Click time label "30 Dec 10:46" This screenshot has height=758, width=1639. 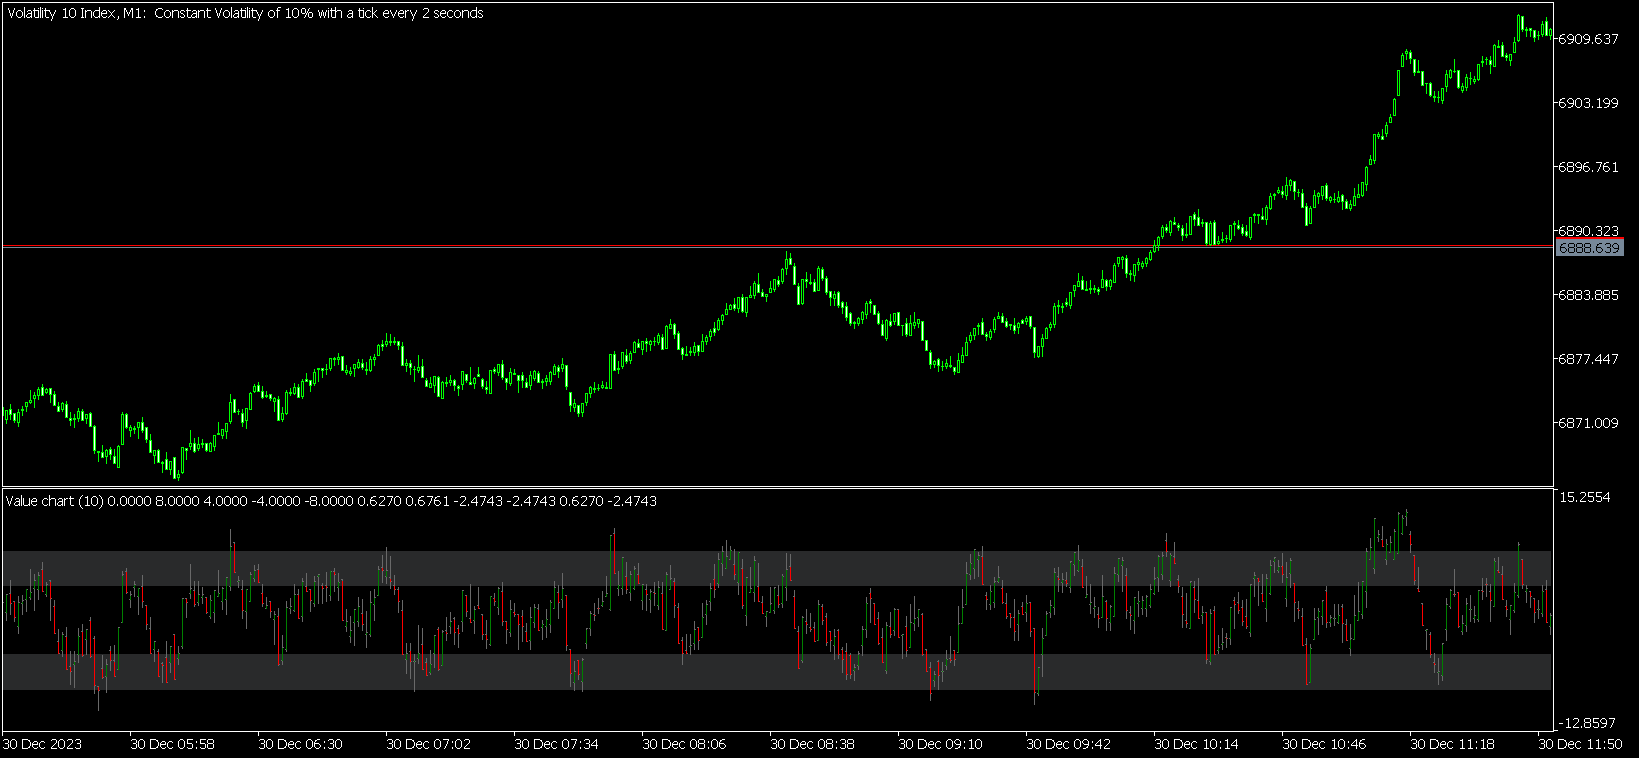(x=1325, y=744)
